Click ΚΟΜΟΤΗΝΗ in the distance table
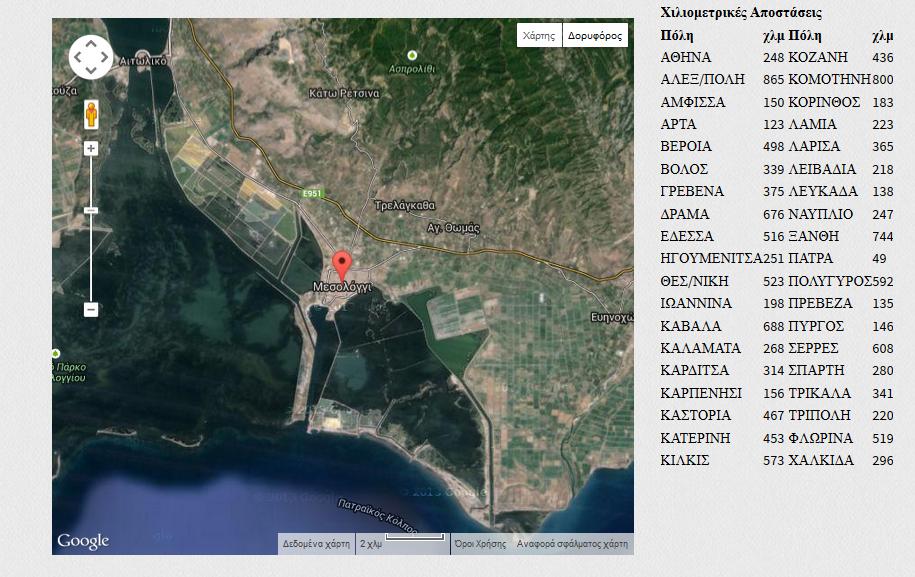 pos(829,79)
